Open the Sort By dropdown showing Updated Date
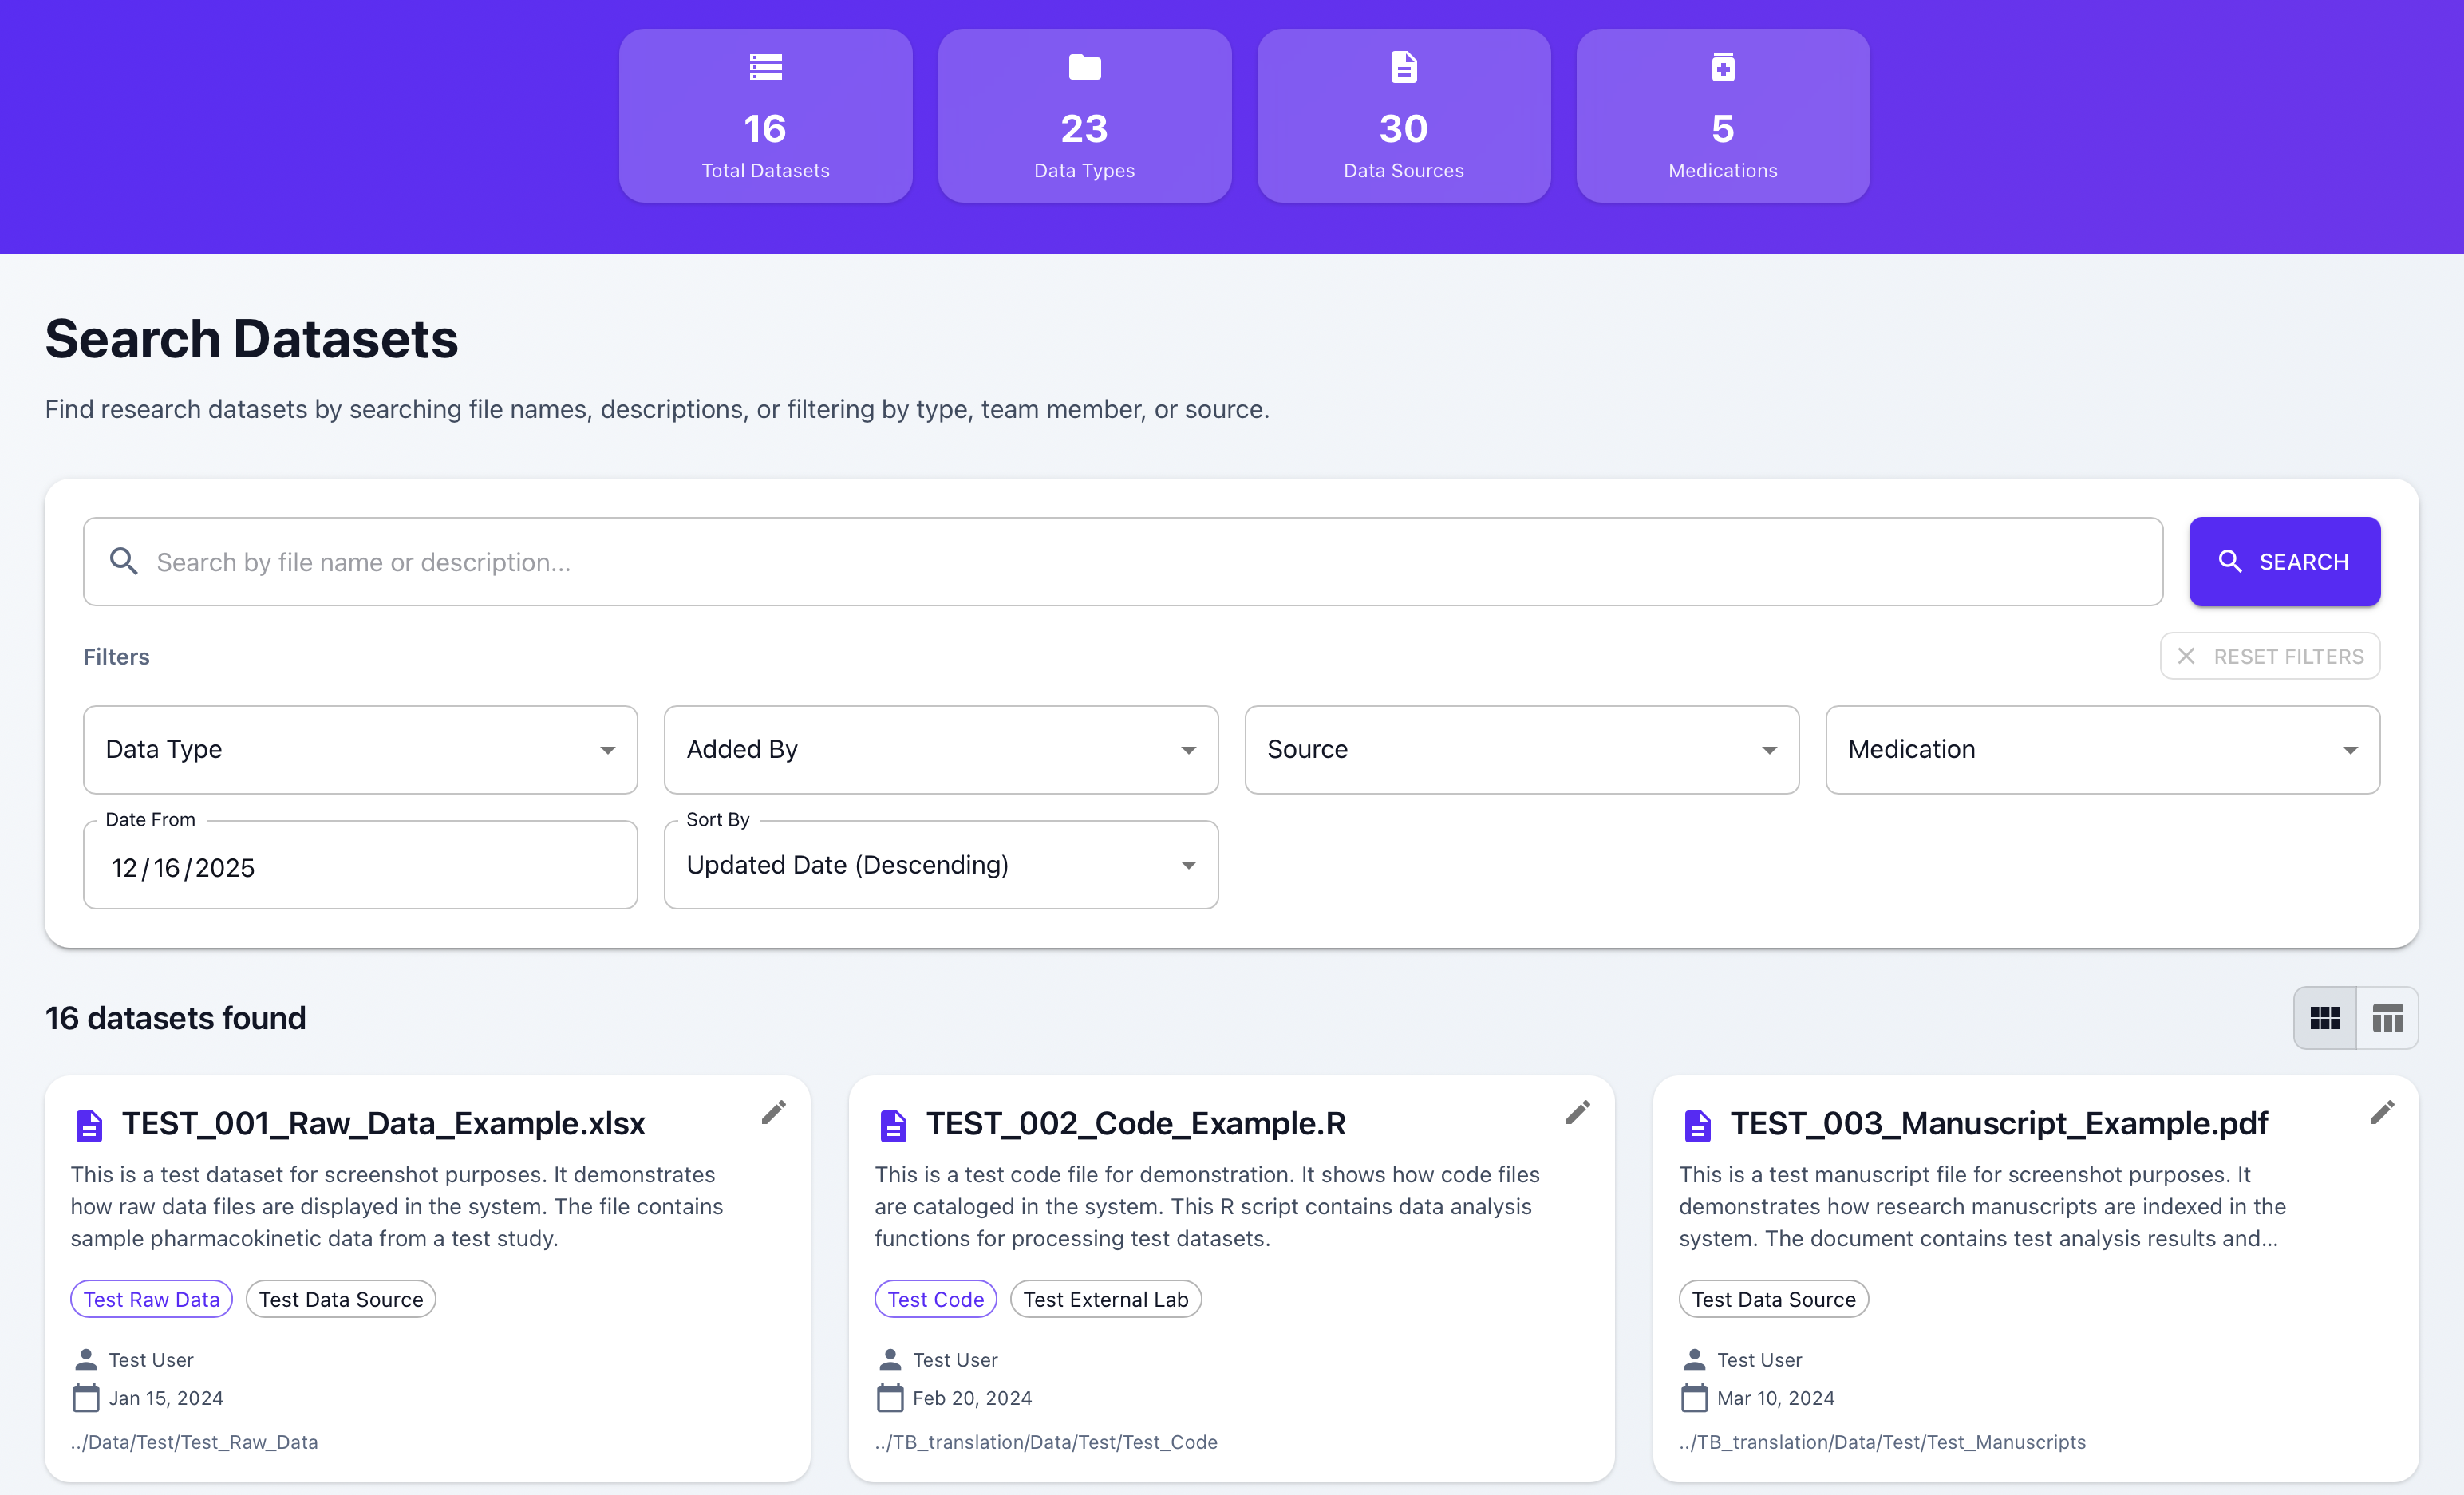Image resolution: width=2464 pixels, height=1495 pixels. coord(940,864)
